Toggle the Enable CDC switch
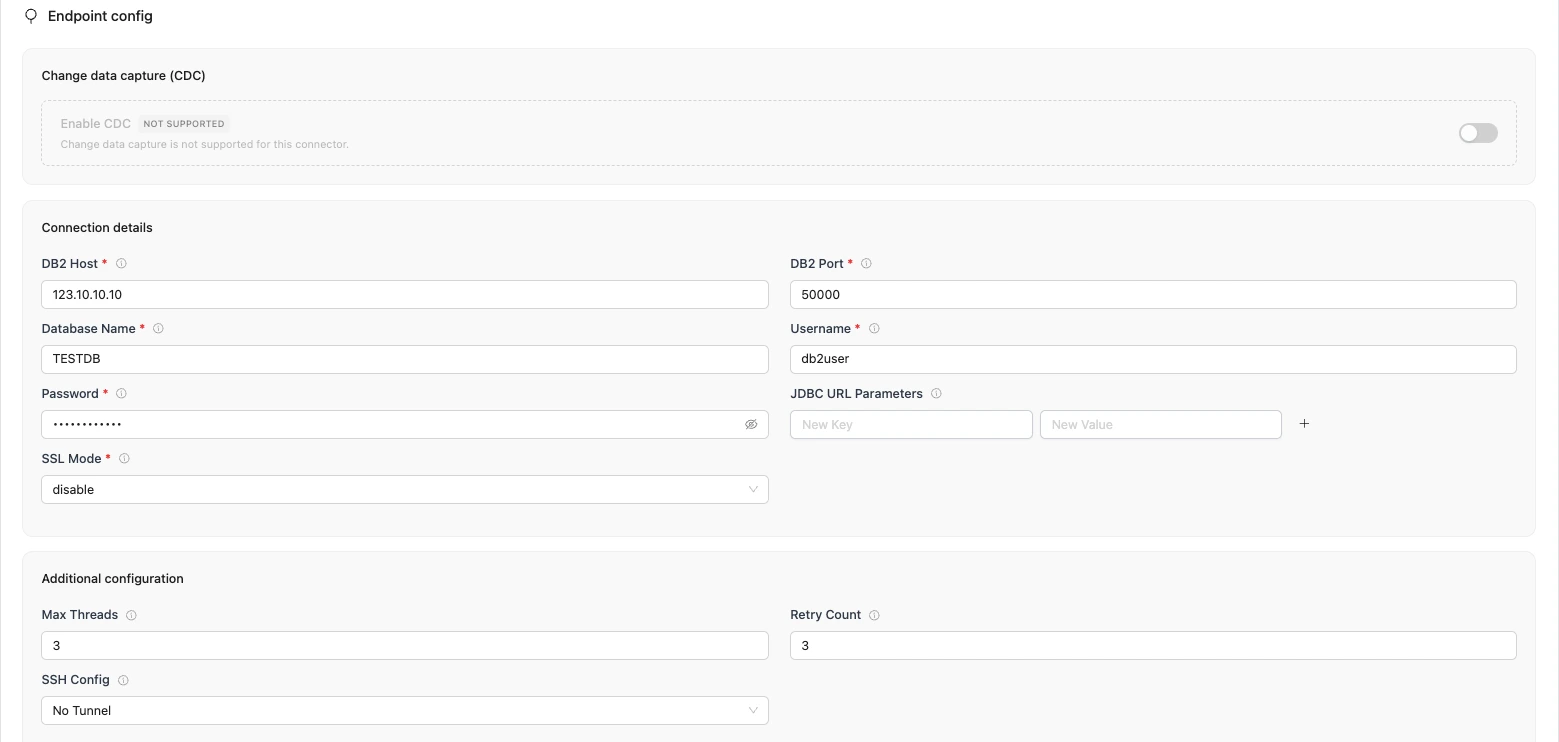 [x=1478, y=133]
